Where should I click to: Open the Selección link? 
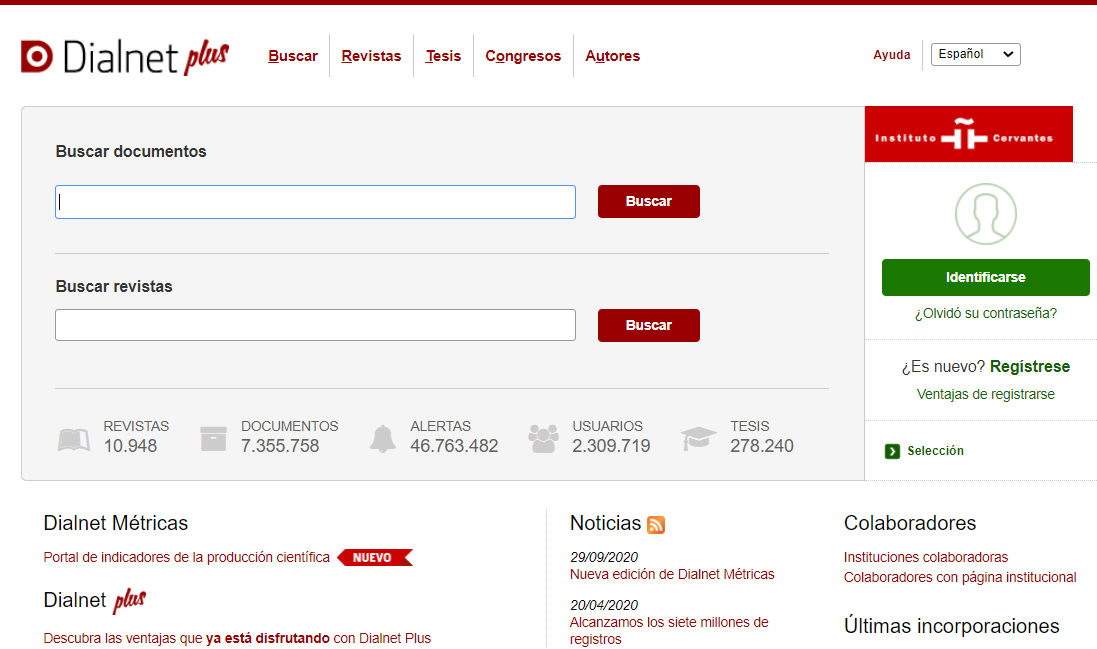pyautogui.click(x=935, y=451)
